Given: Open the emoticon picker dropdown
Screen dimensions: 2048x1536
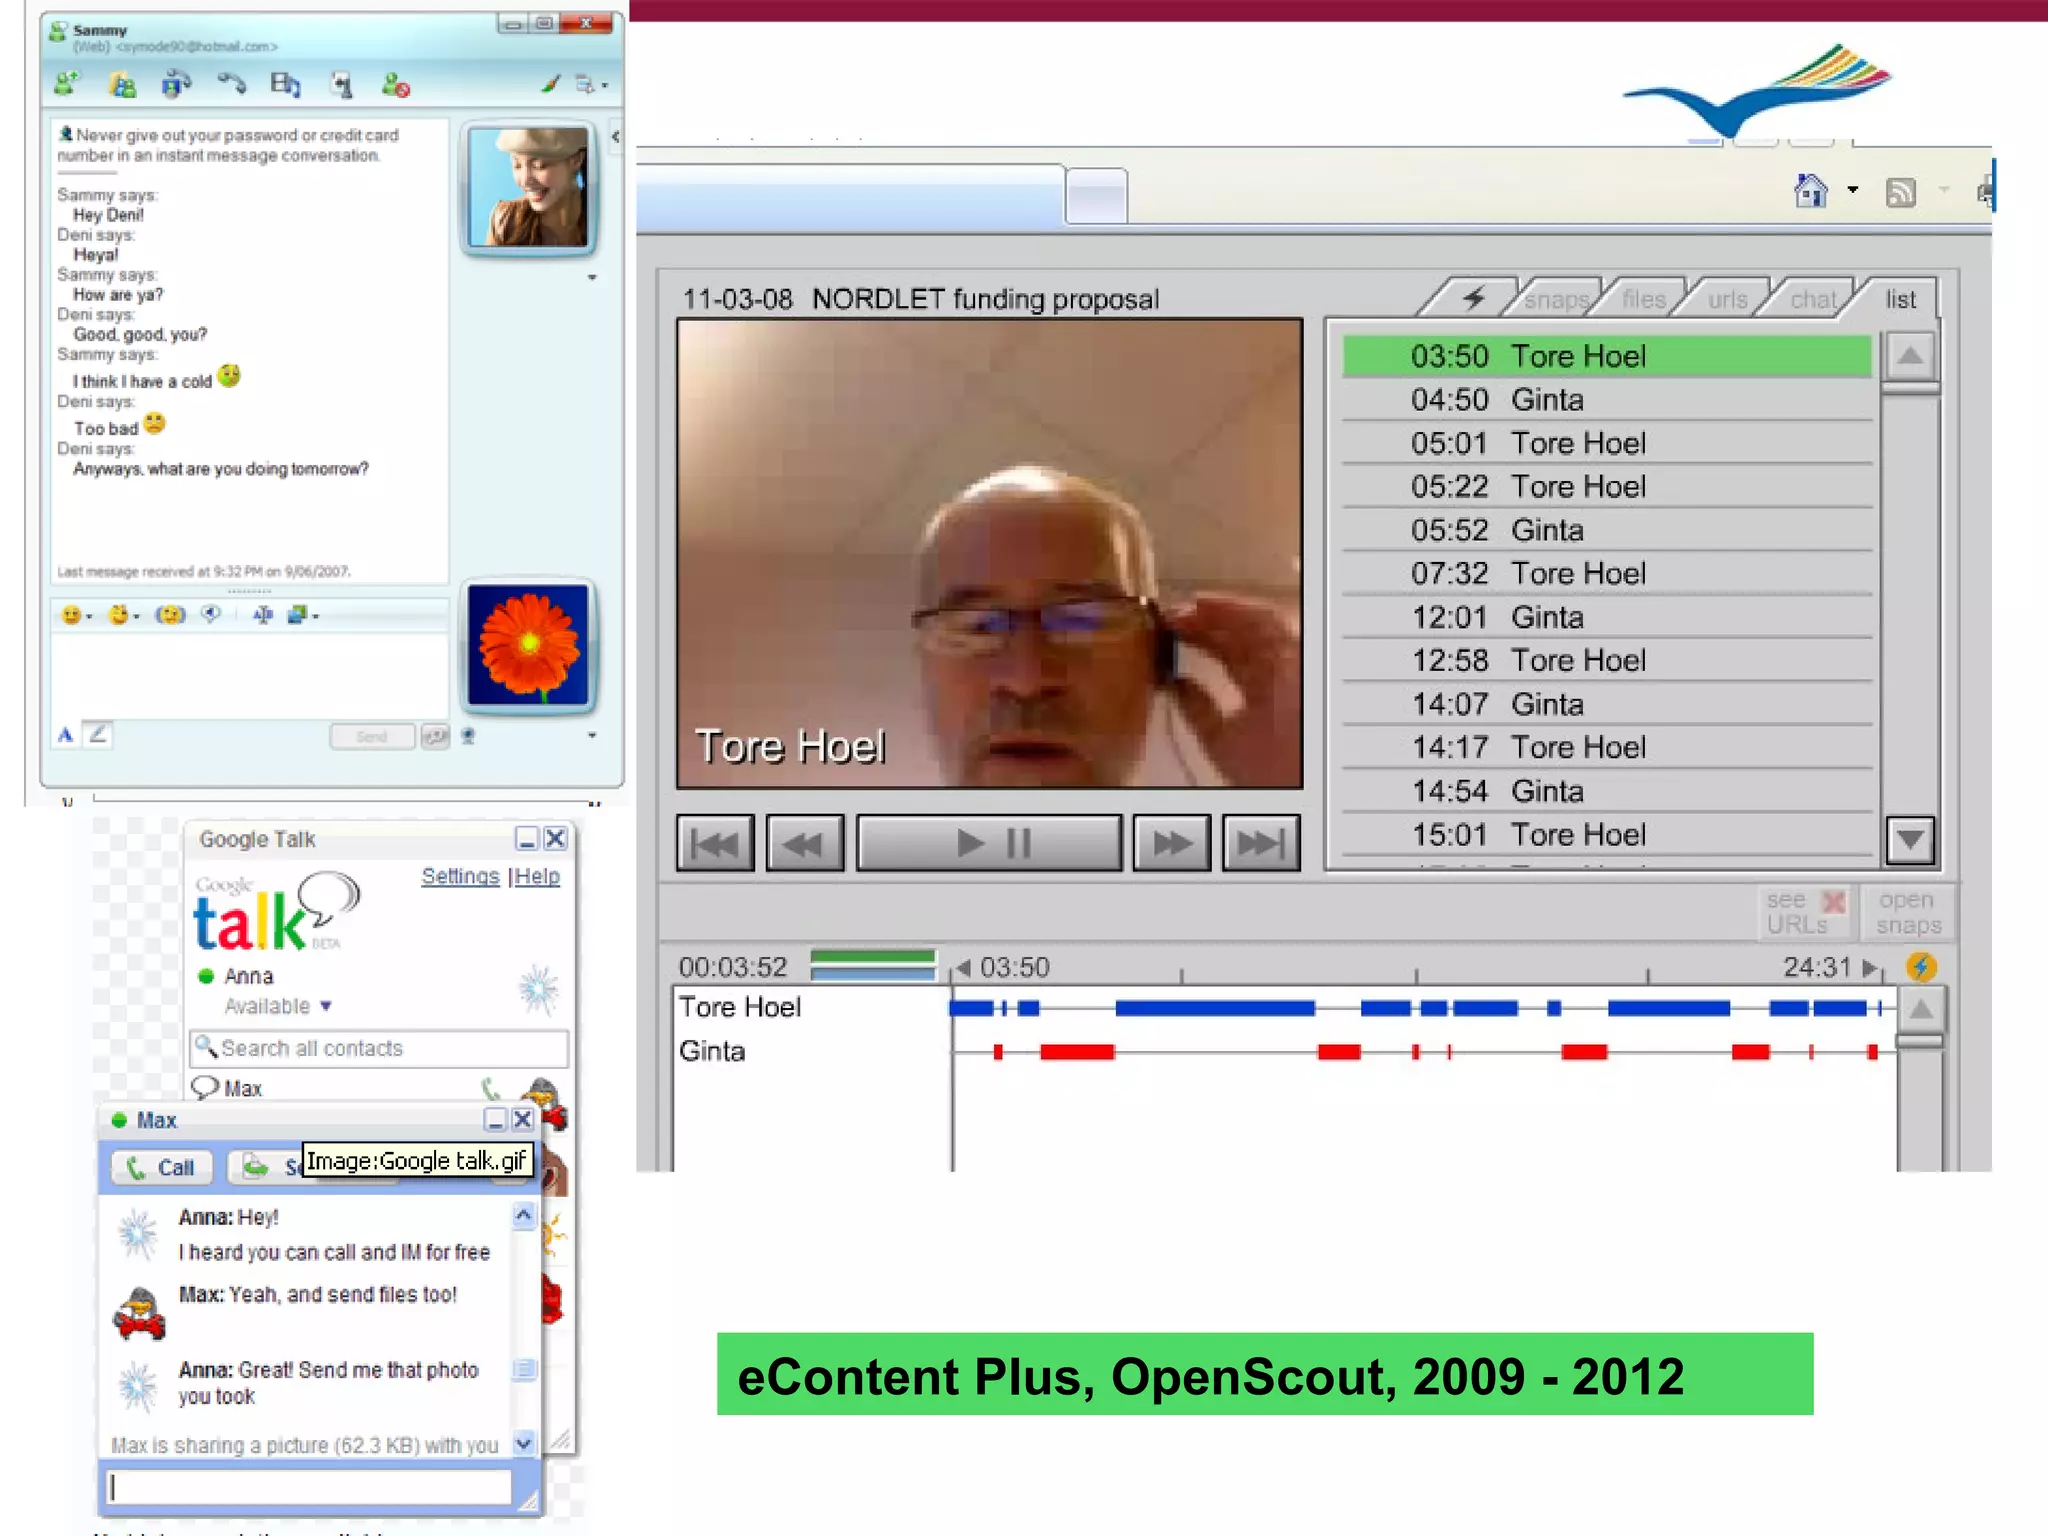Looking at the screenshot, I should point(76,615).
